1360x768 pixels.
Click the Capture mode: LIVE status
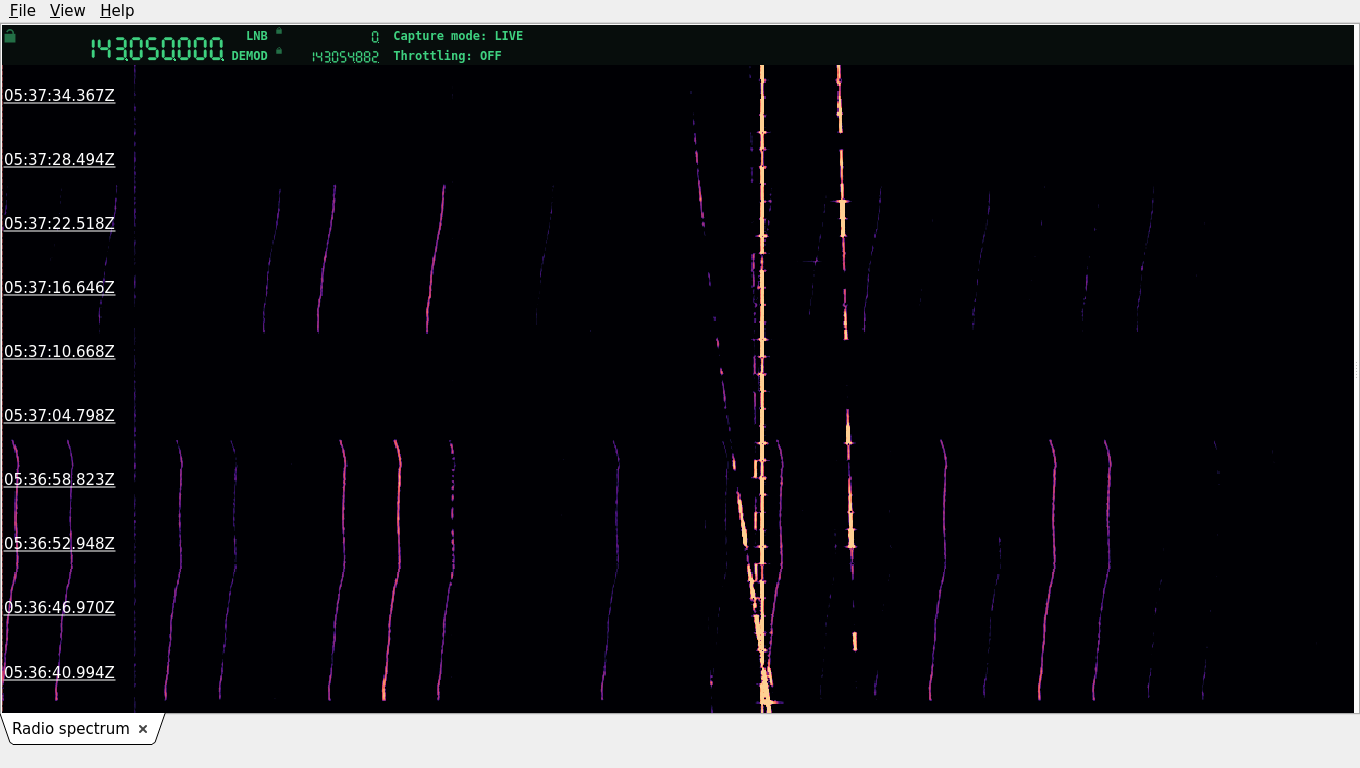pyautogui.click(x=458, y=36)
